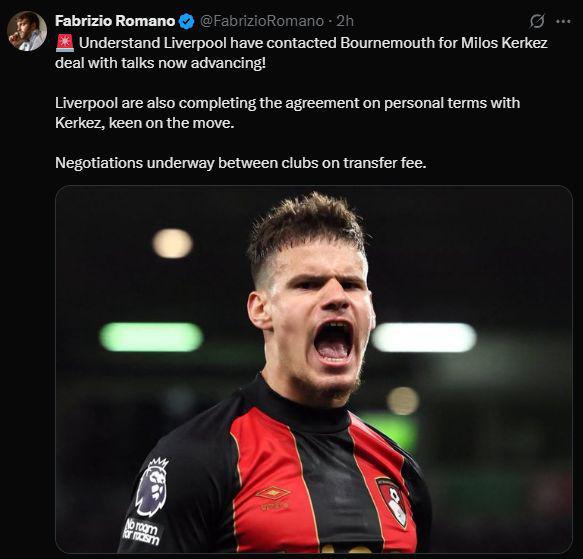Click the Fabrizio Romano display name
The height and width of the screenshot is (559, 583).
[x=115, y=21]
